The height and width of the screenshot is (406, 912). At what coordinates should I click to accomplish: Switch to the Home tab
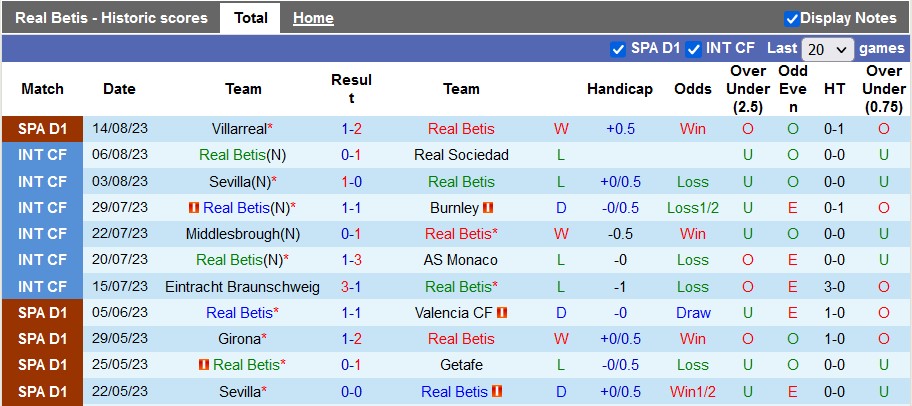click(313, 18)
